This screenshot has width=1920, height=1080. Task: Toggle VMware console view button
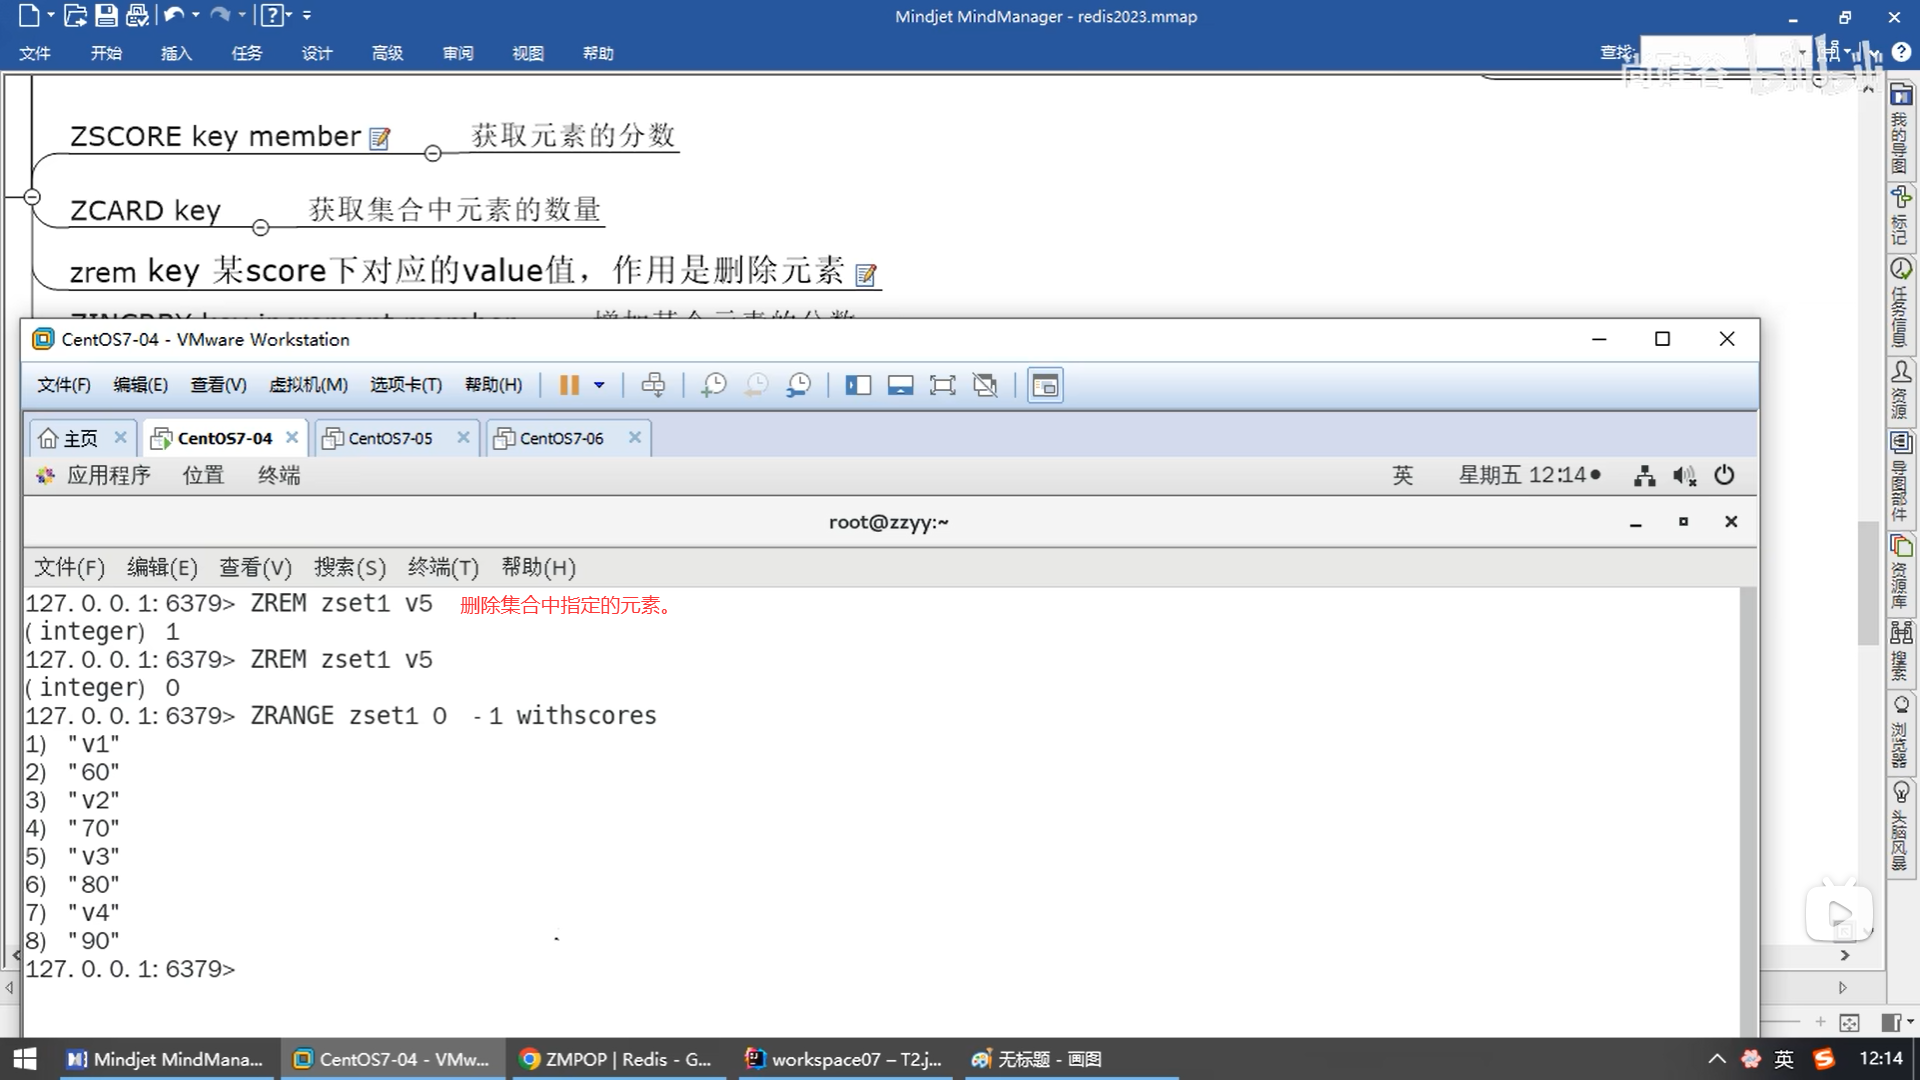[x=1045, y=385]
